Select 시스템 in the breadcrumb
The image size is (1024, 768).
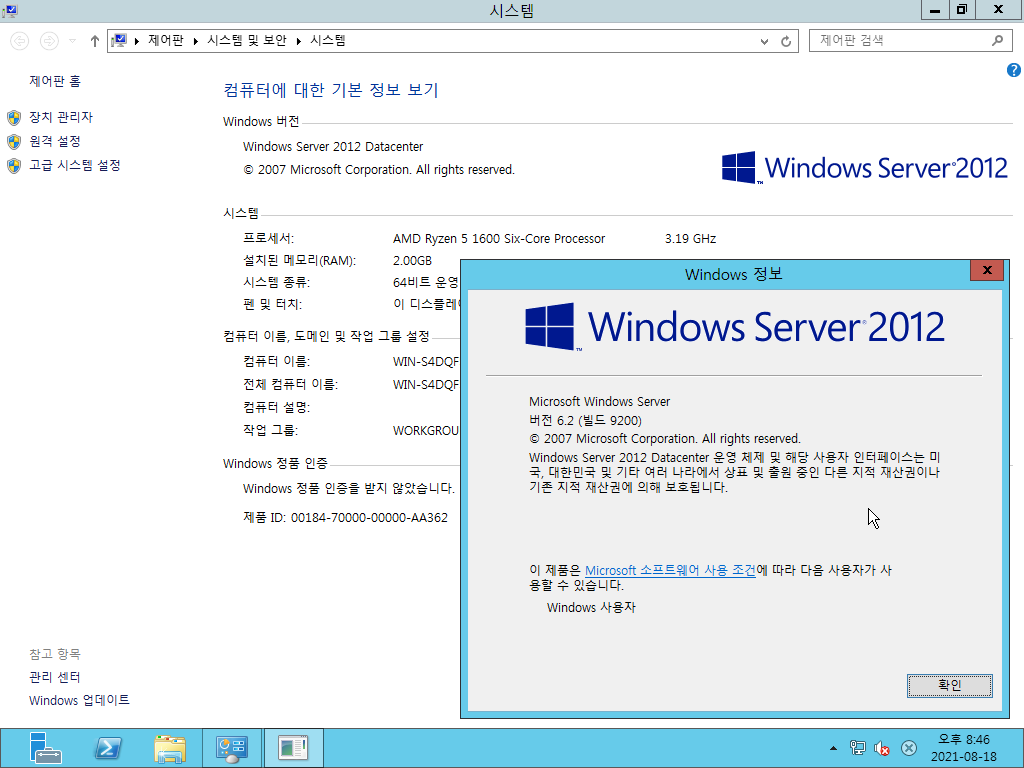(328, 40)
